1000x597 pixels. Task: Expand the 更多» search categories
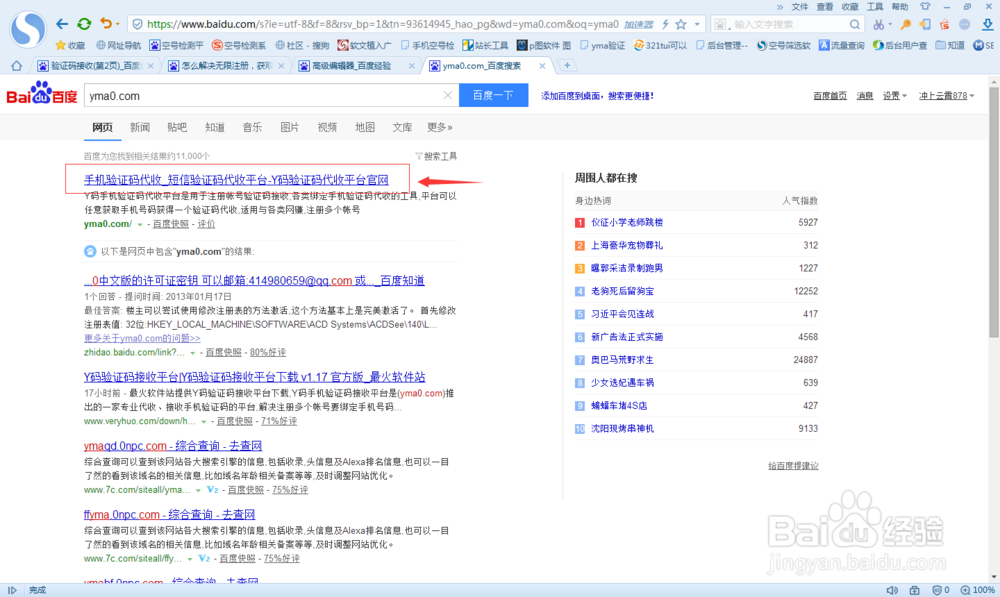pos(439,127)
